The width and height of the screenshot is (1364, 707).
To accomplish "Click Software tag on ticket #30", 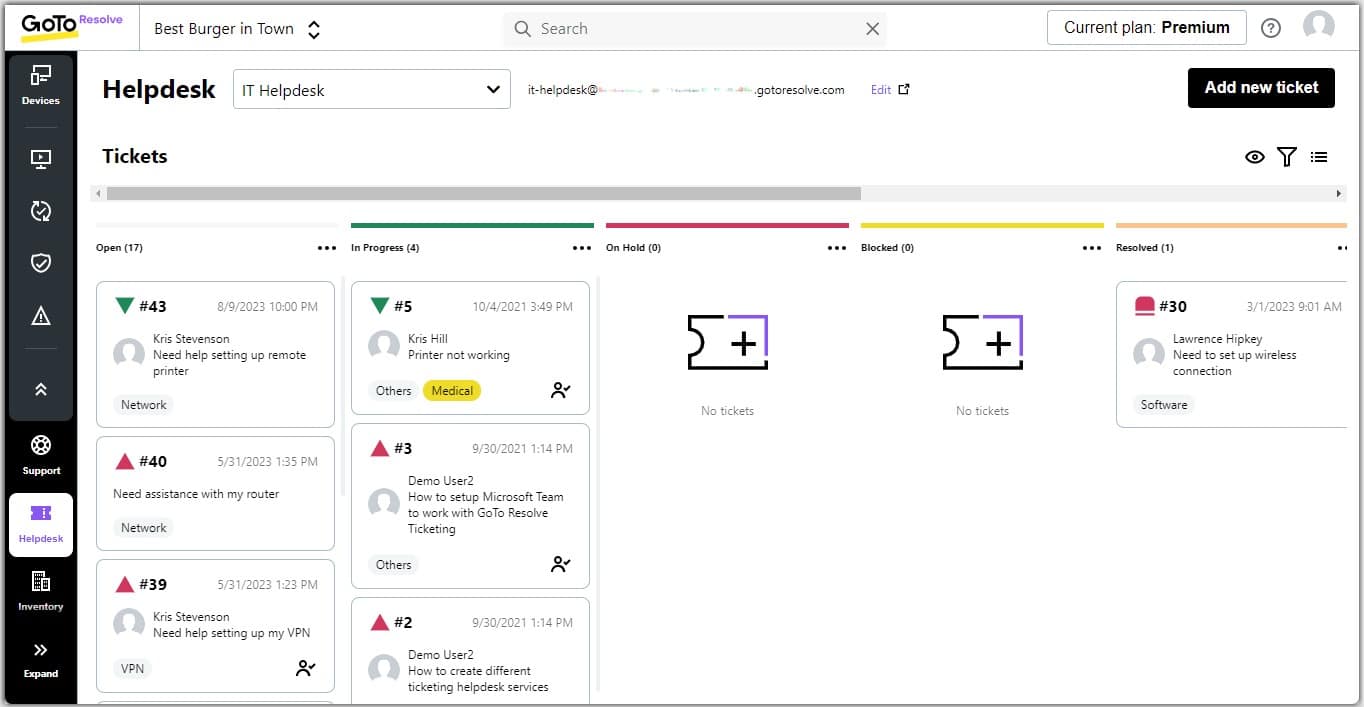I will (x=1164, y=405).
